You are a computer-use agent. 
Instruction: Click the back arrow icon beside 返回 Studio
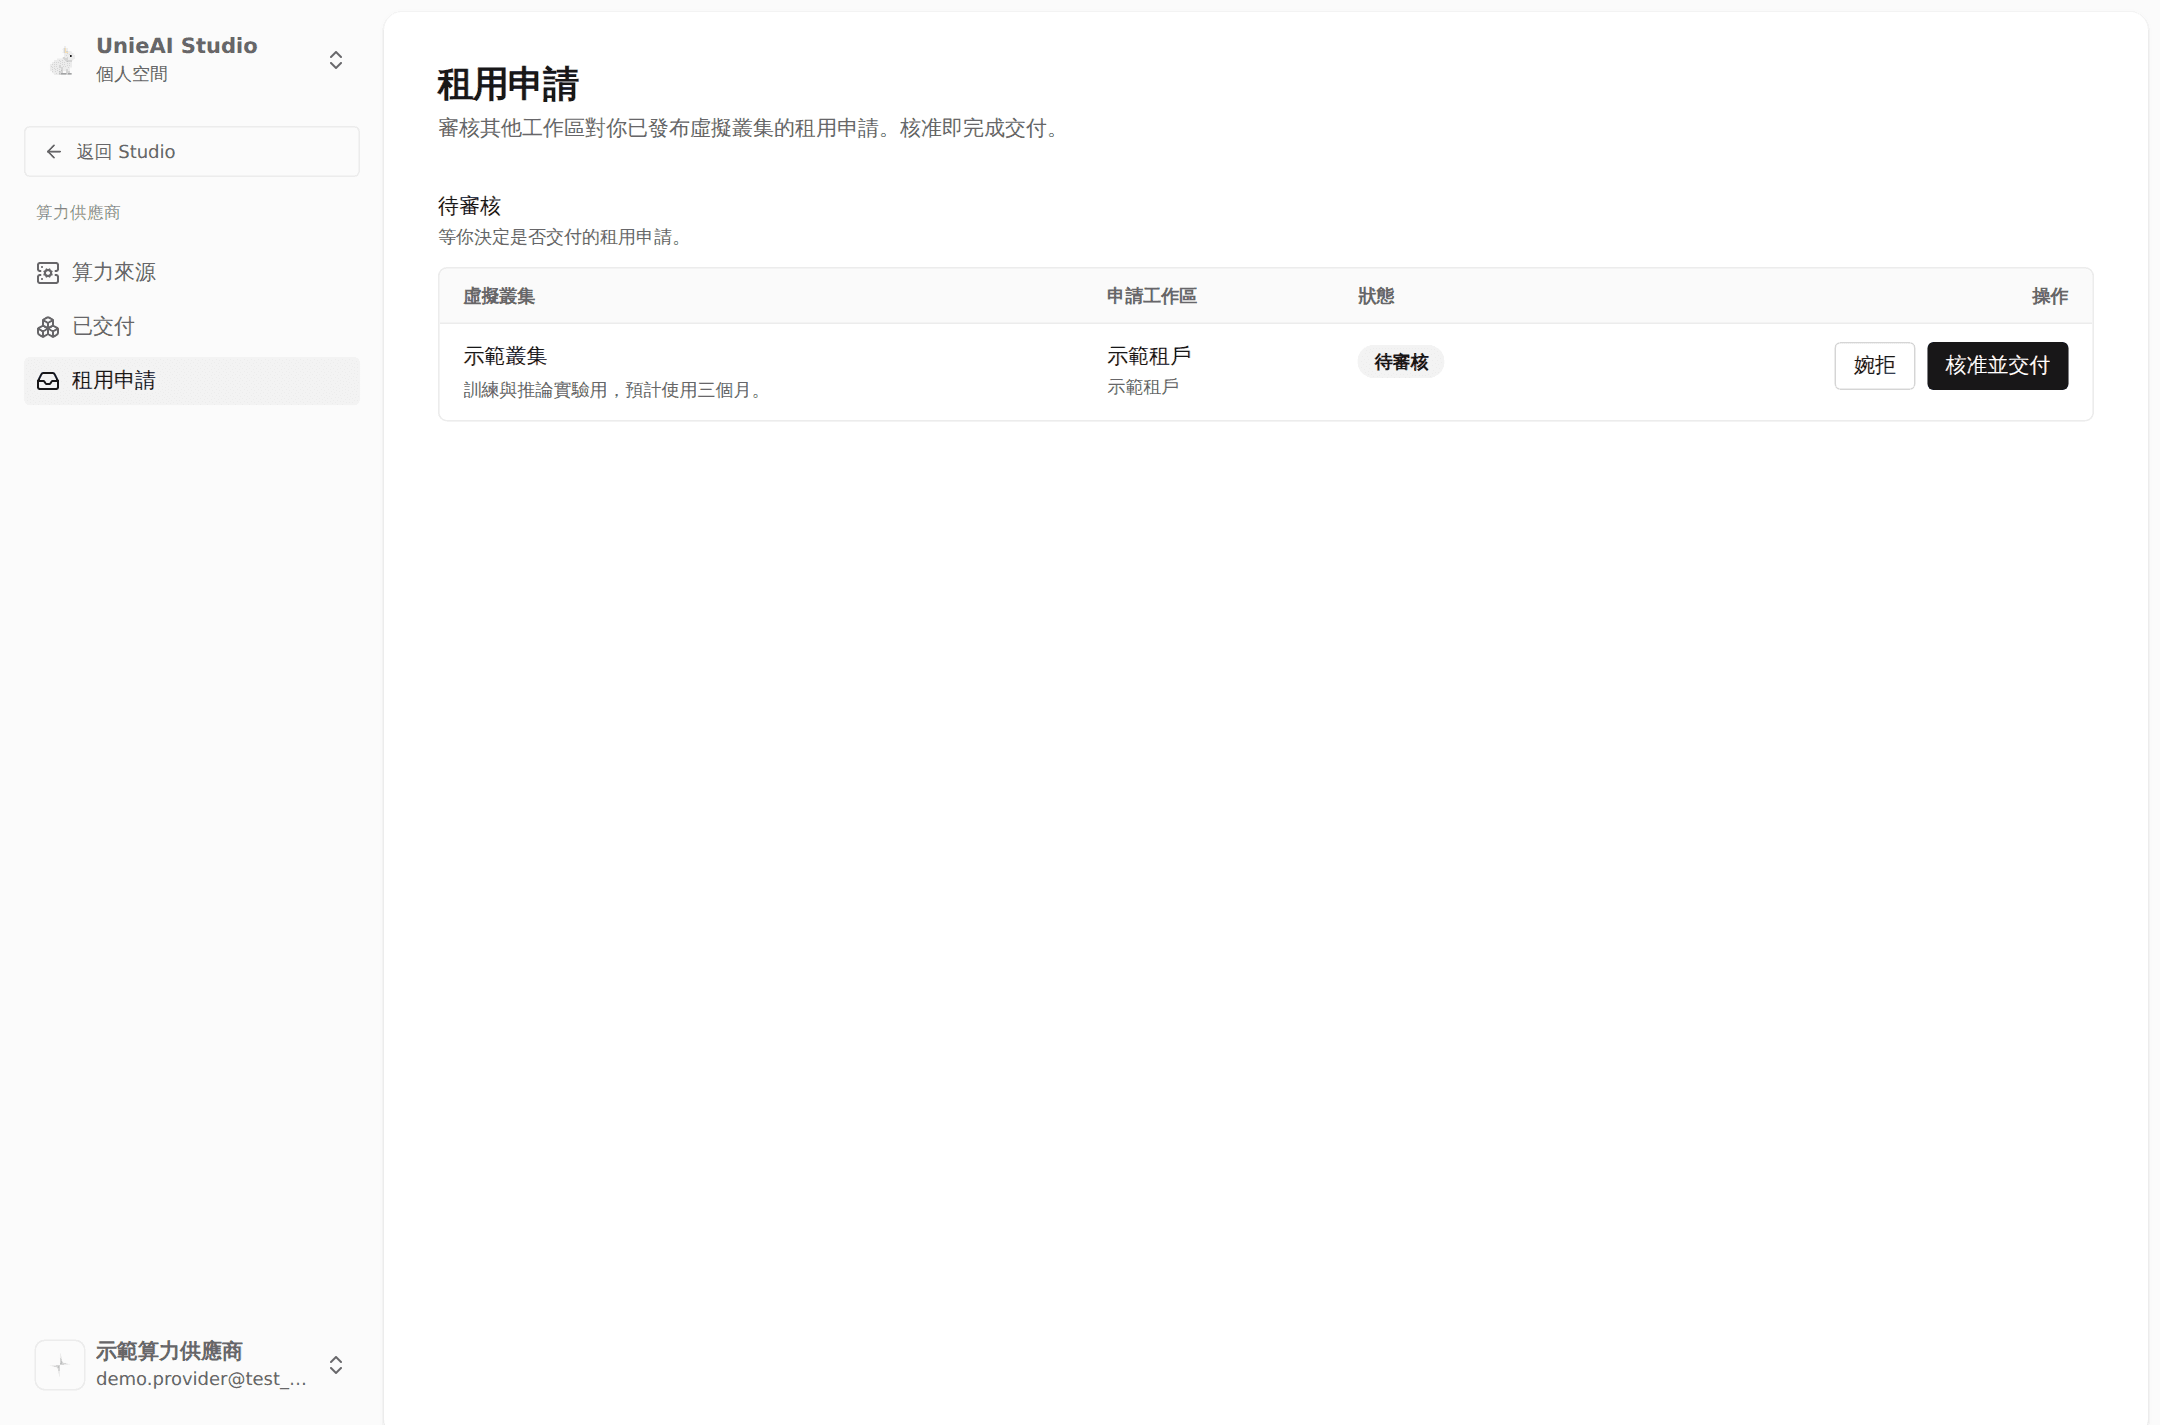tap(54, 152)
